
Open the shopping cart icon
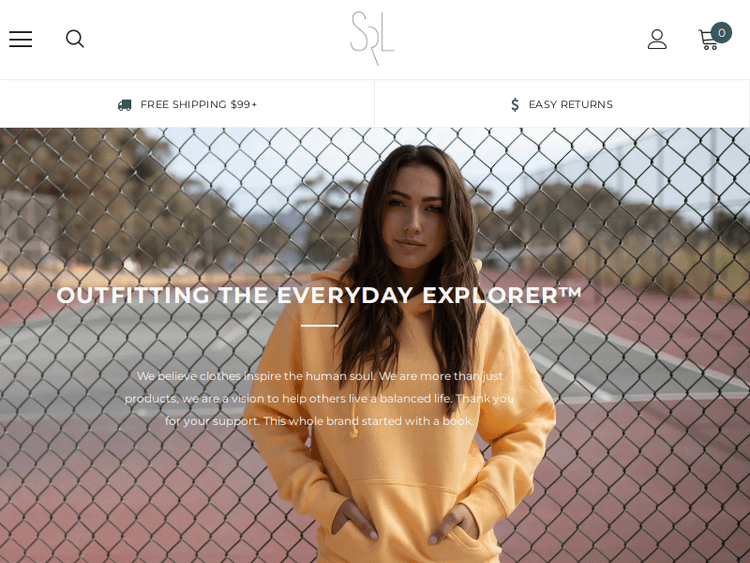pos(708,40)
